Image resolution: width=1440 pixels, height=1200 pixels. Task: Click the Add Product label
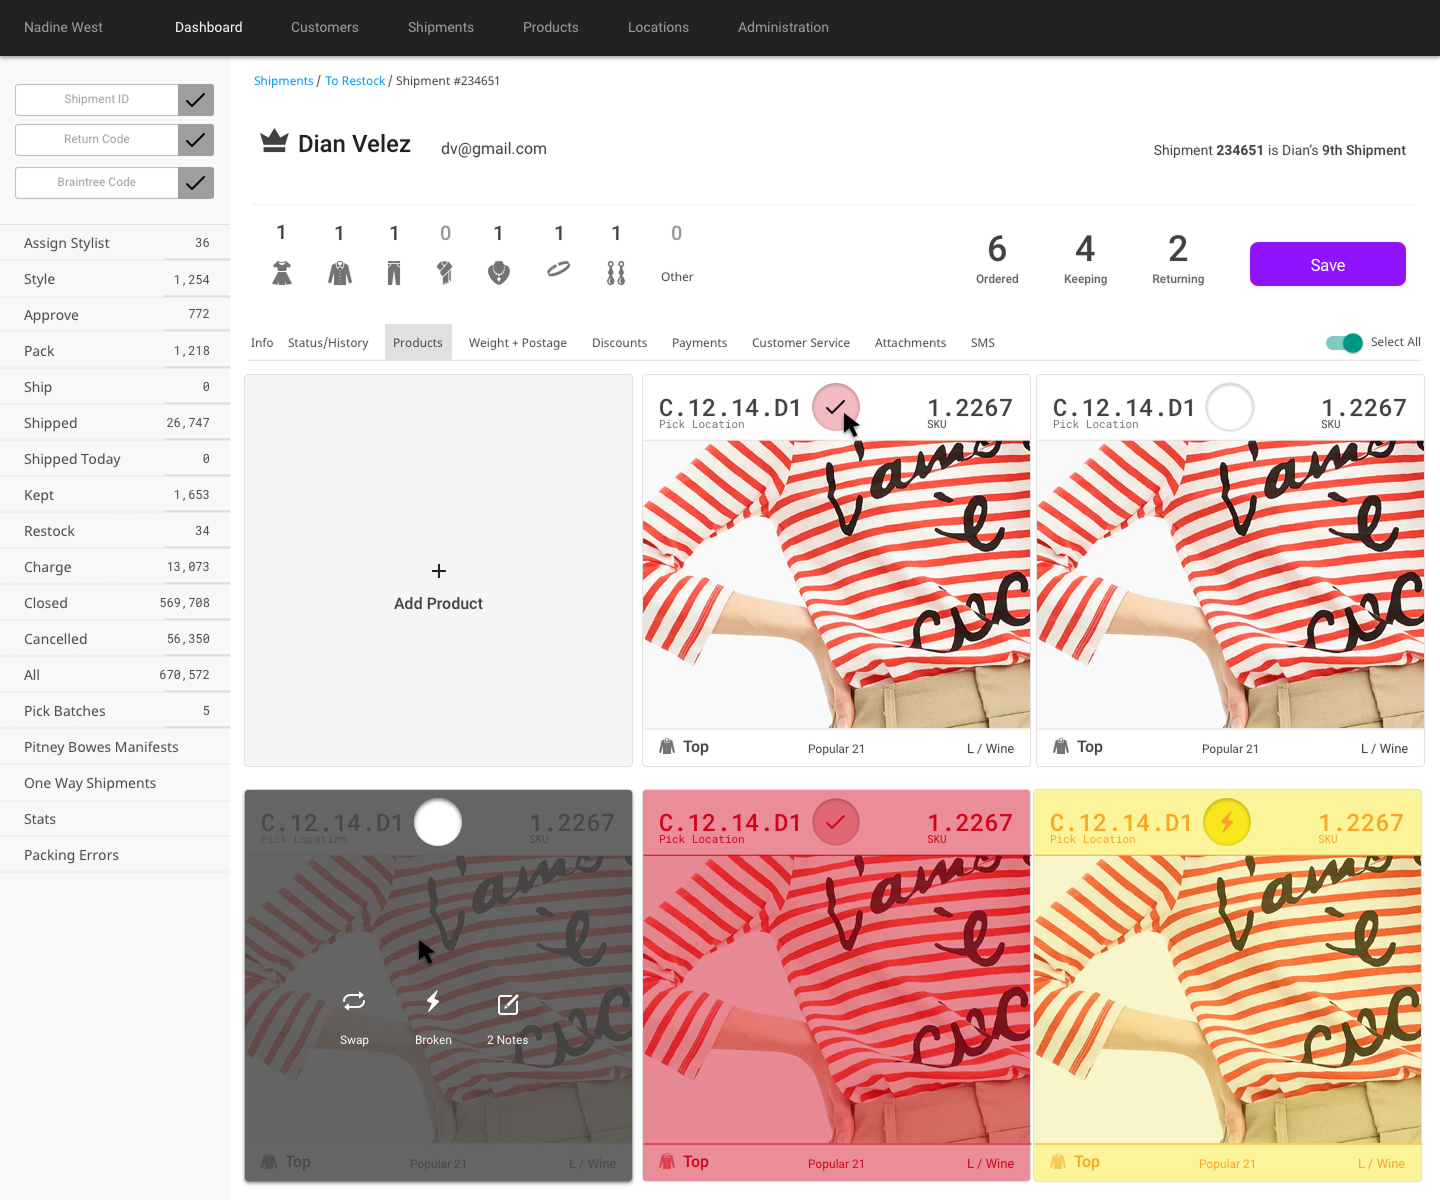point(438,604)
